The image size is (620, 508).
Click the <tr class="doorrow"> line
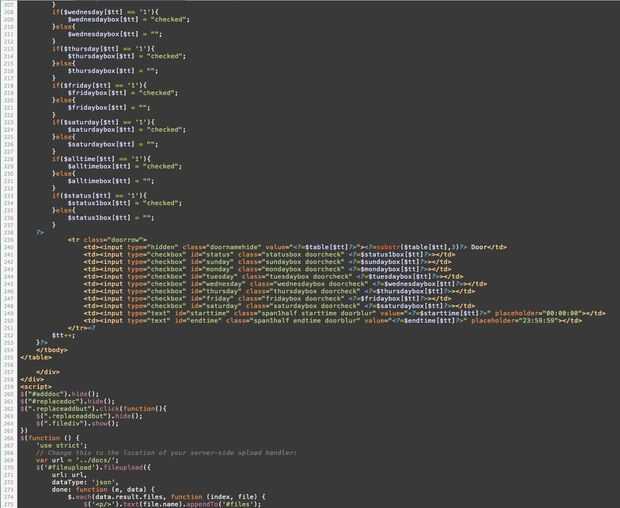click(107, 240)
